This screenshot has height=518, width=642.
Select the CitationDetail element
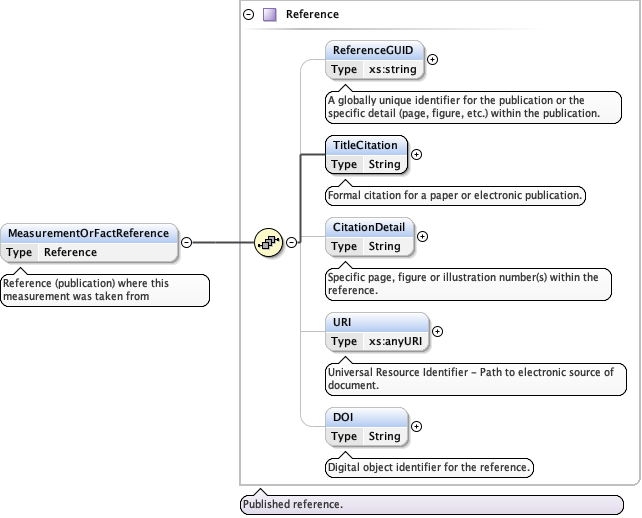(x=369, y=228)
